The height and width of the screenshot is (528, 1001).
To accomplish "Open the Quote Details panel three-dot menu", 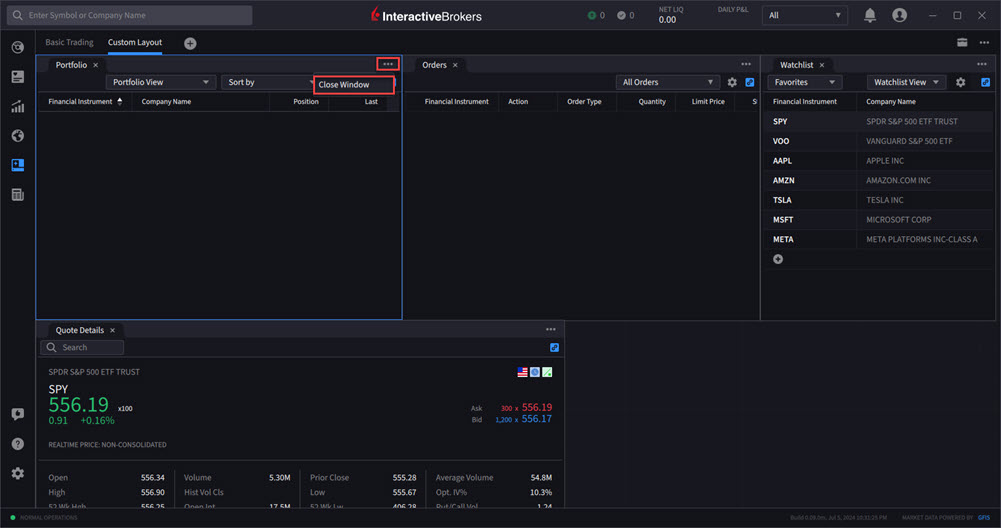I will click(x=551, y=329).
